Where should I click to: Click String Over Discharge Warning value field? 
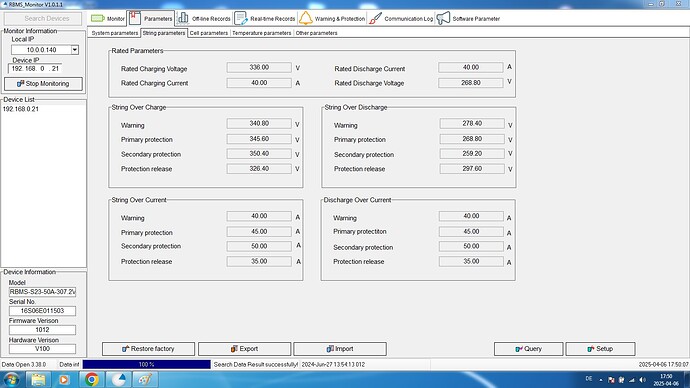[472, 124]
